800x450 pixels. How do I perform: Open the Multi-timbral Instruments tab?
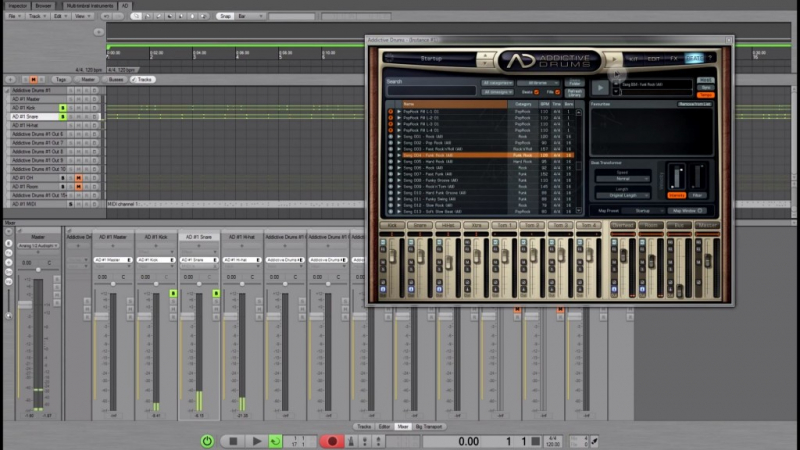pyautogui.click(x=90, y=6)
